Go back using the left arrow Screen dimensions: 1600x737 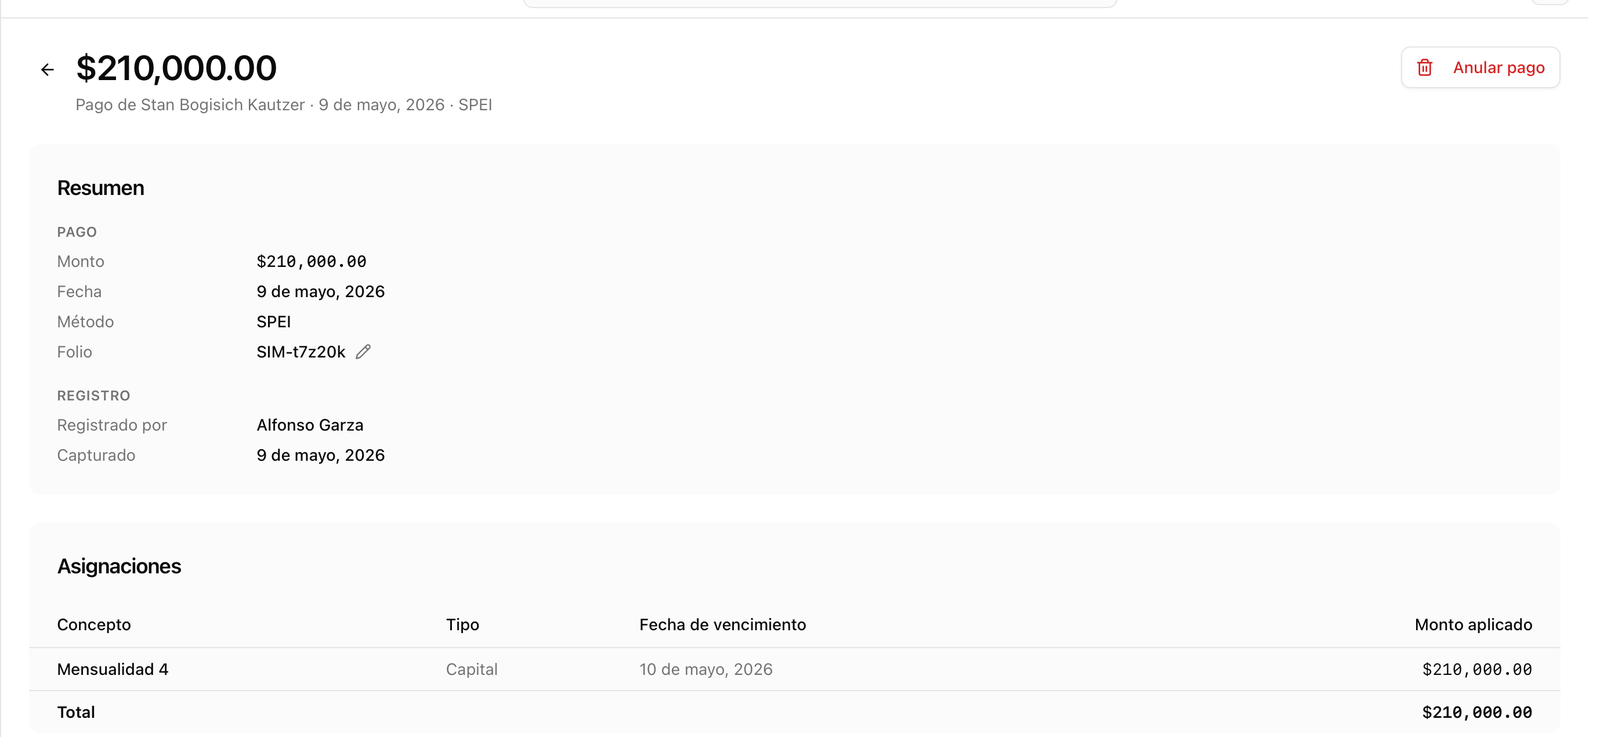pos(47,69)
